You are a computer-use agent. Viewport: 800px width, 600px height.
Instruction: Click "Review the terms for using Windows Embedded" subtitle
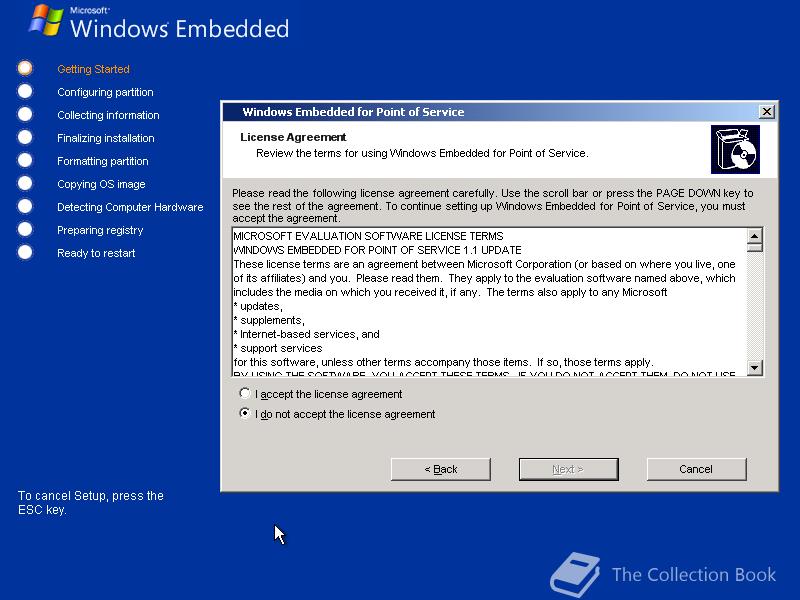(x=422, y=153)
